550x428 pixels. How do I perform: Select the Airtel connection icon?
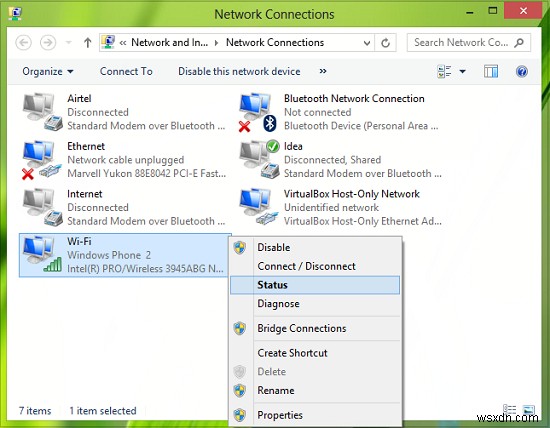pos(43,112)
